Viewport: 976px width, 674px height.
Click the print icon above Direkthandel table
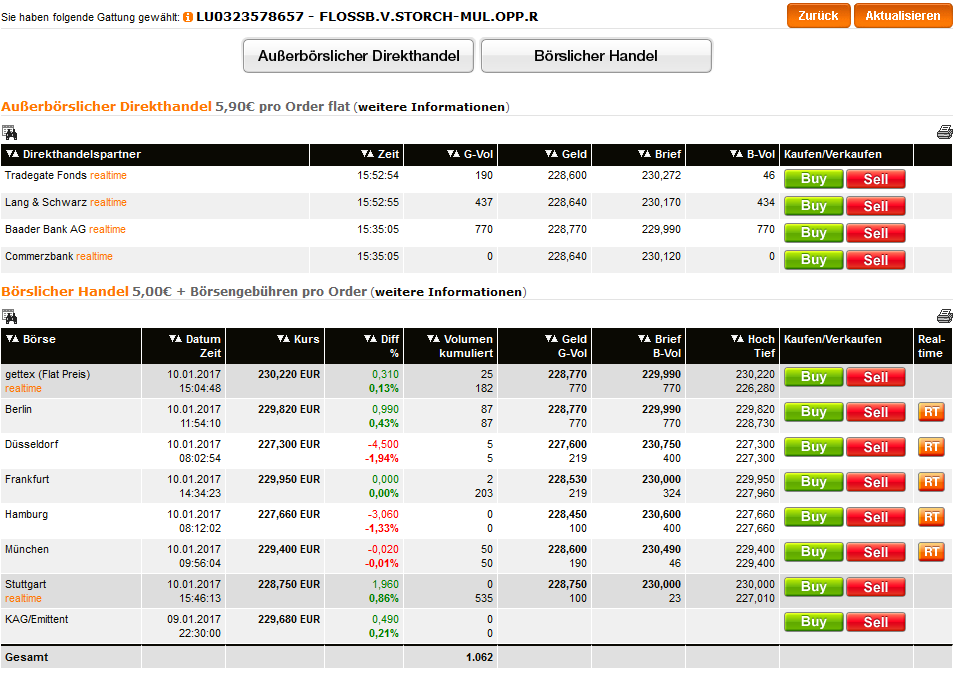pyautogui.click(x=944, y=132)
